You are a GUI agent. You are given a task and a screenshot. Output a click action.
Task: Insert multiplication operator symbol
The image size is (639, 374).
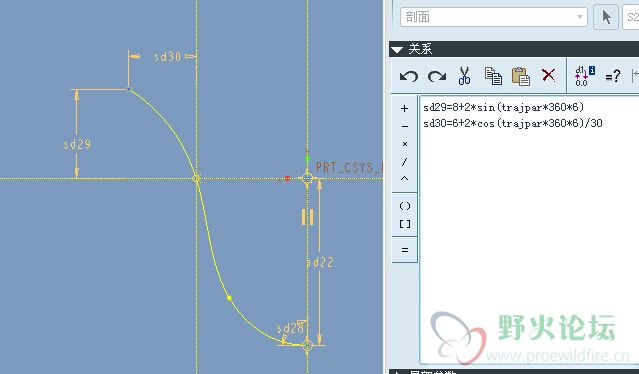tap(404, 144)
